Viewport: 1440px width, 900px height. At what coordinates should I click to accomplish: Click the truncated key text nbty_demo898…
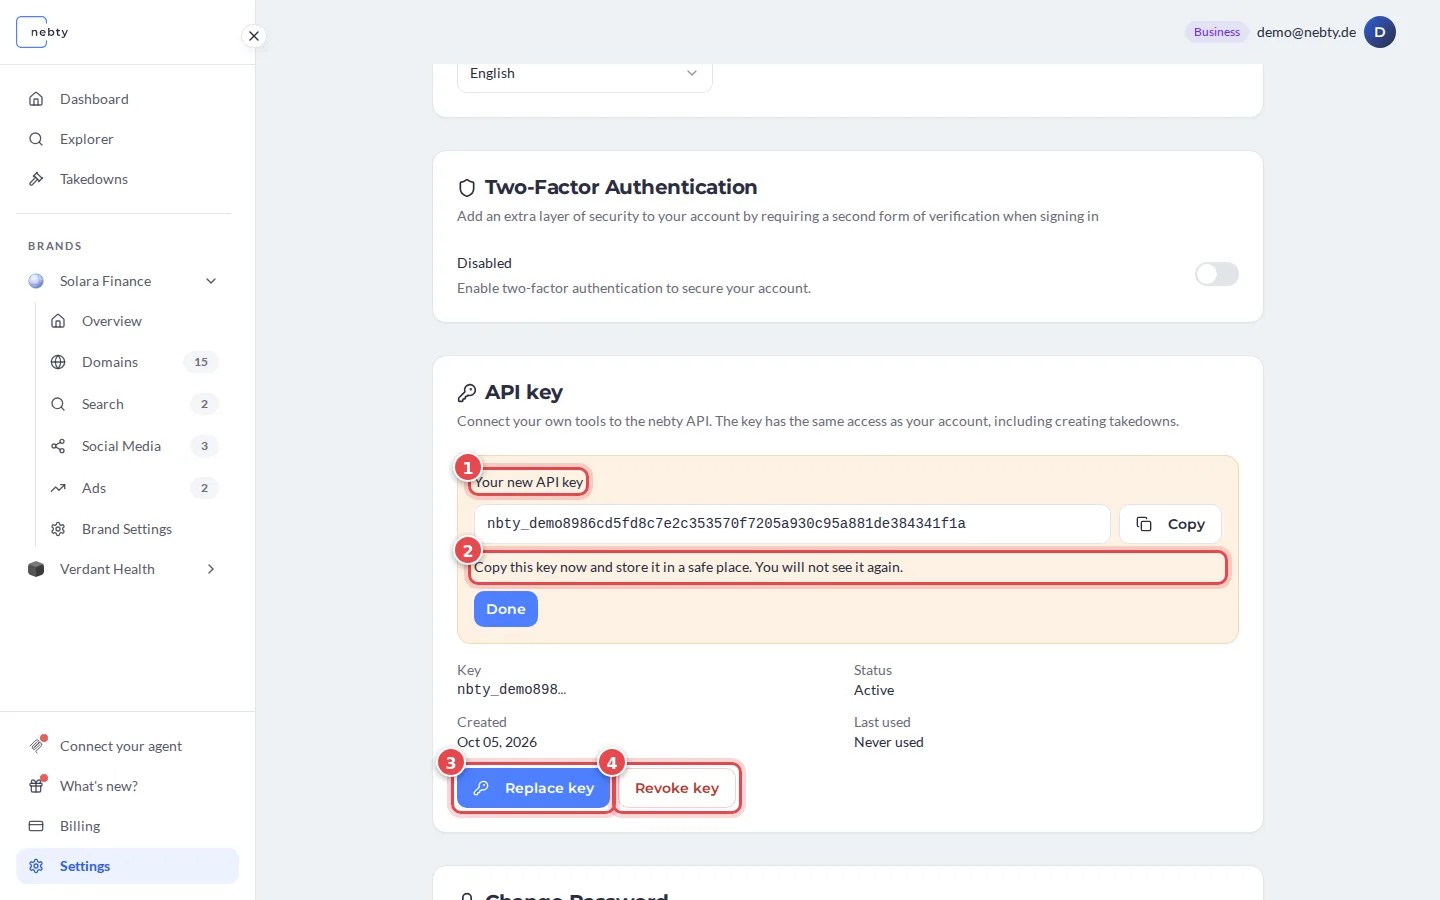(511, 690)
